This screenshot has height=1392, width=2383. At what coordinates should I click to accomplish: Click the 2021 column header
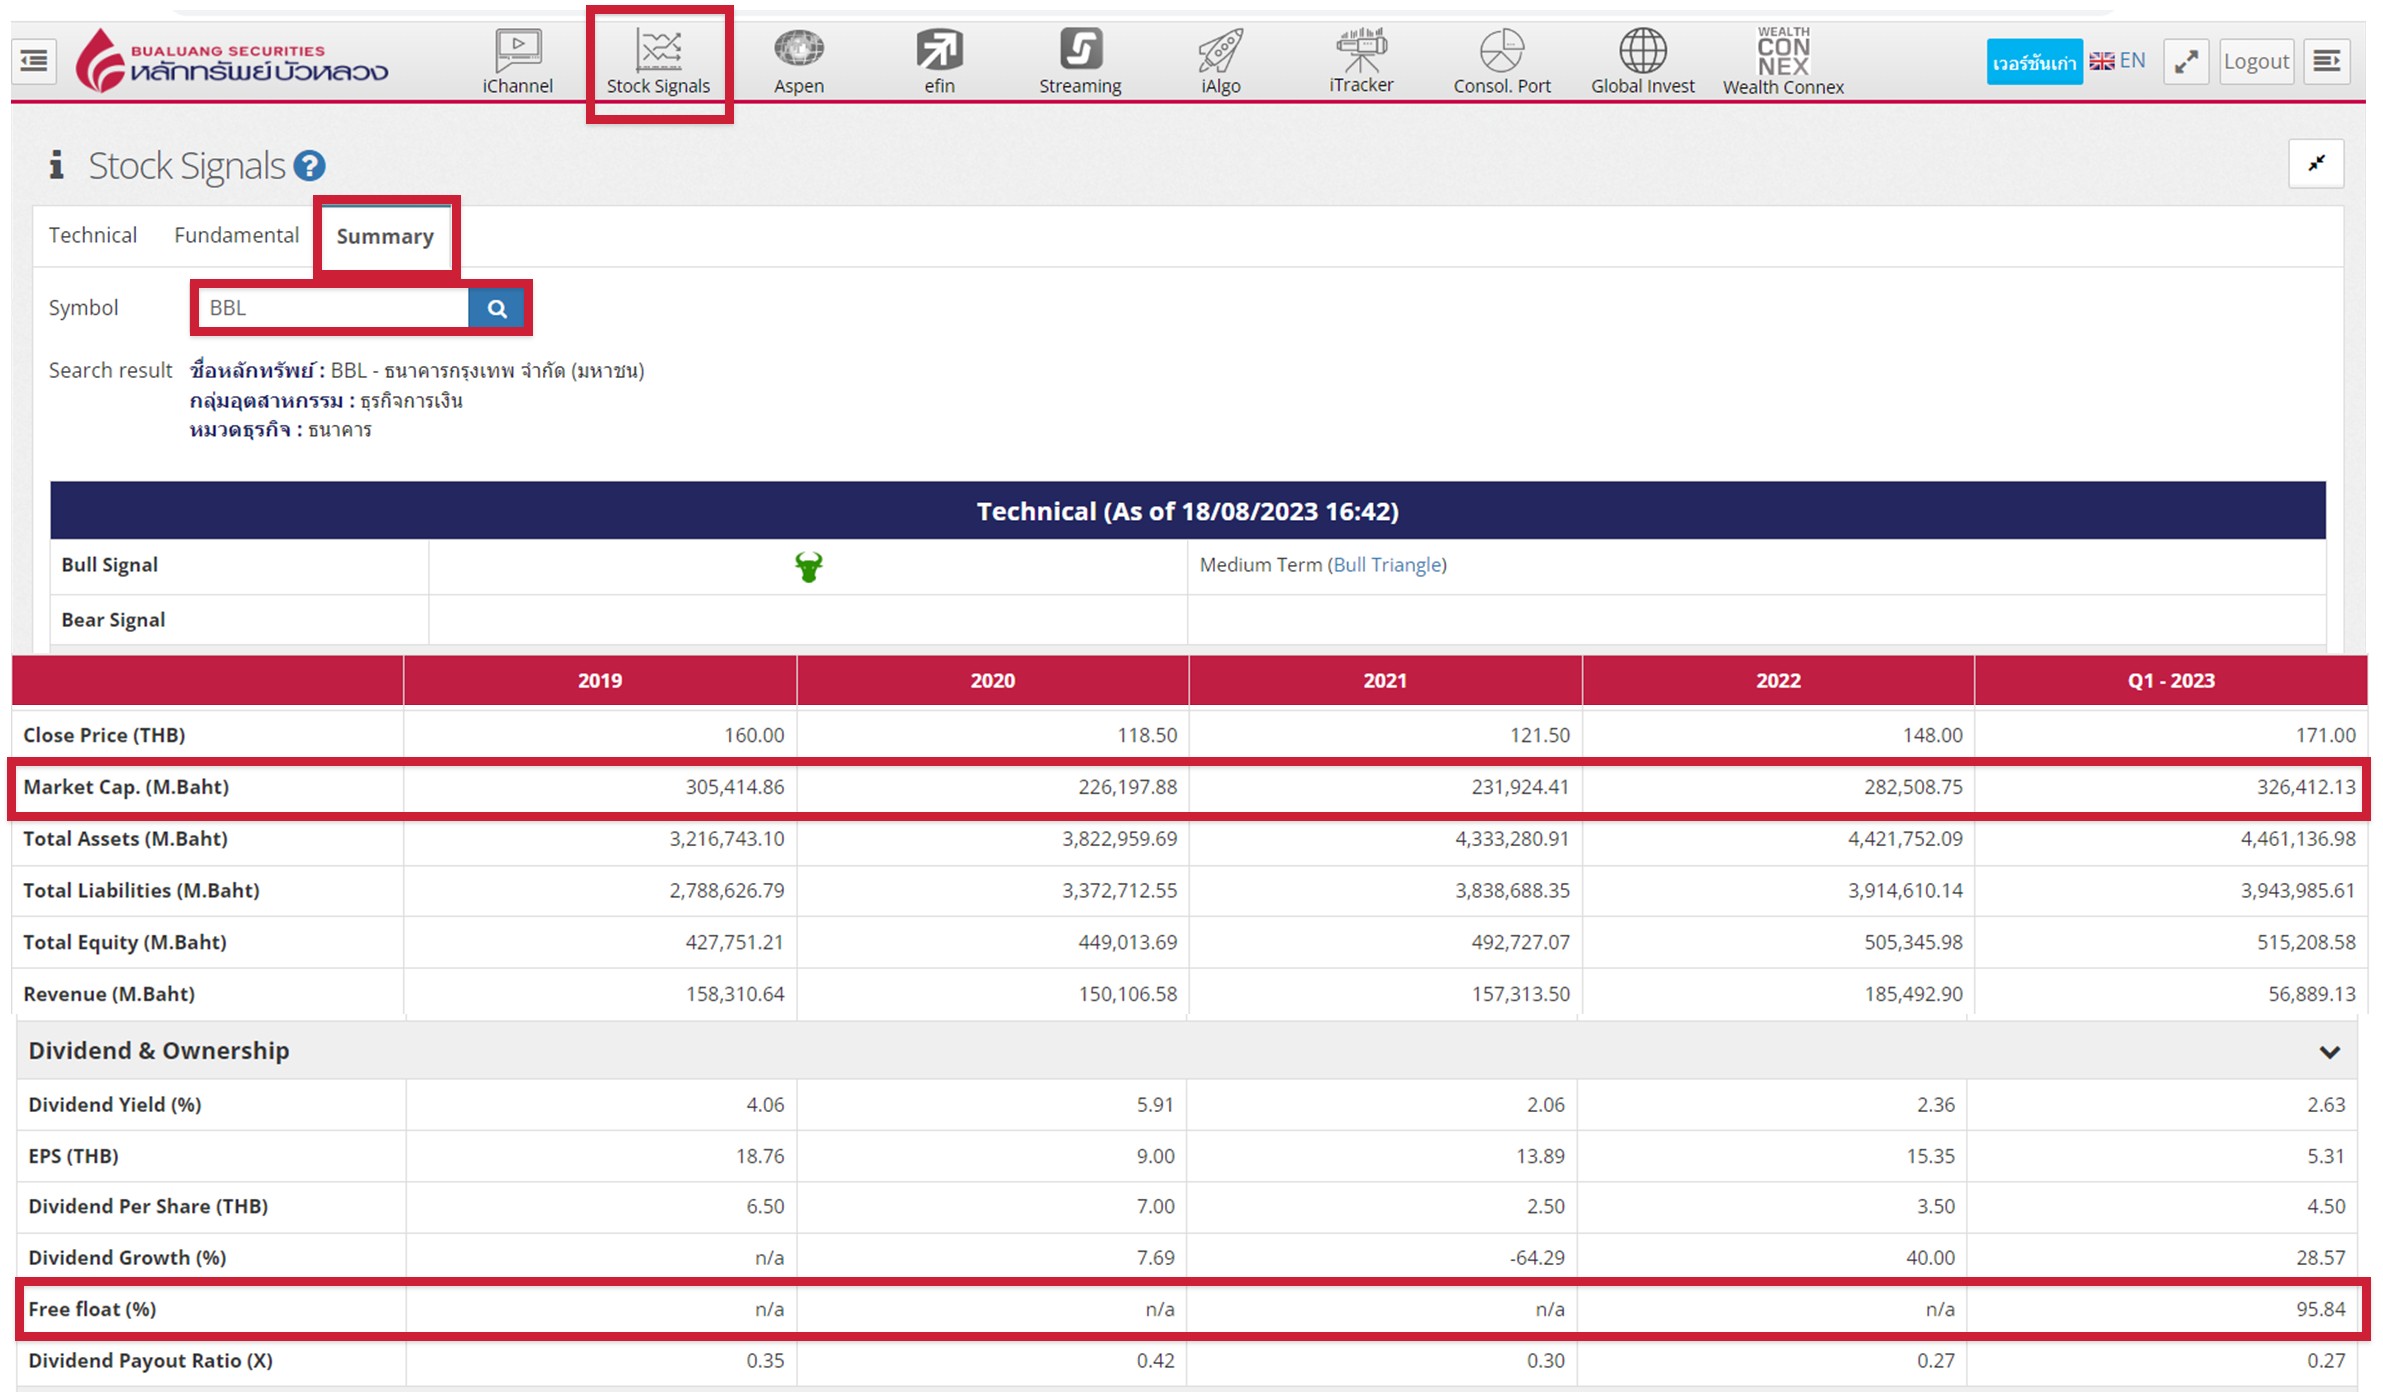[x=1385, y=681]
